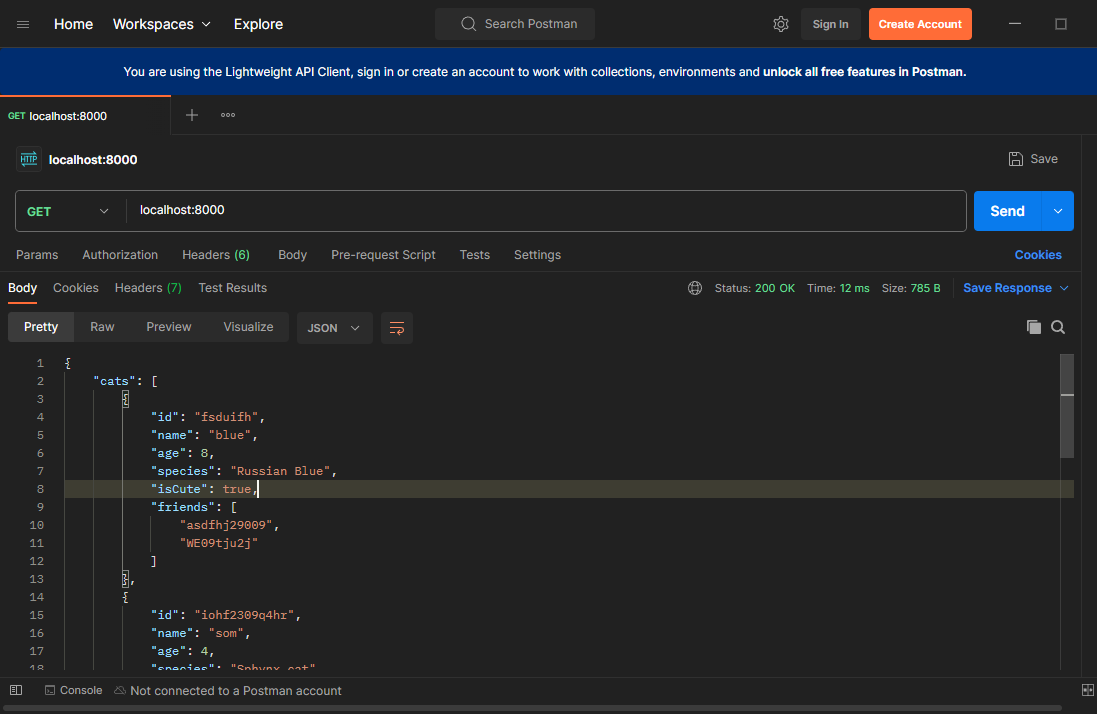The image size is (1097, 714).
Task: Open the Cookies link
Action: [1038, 255]
